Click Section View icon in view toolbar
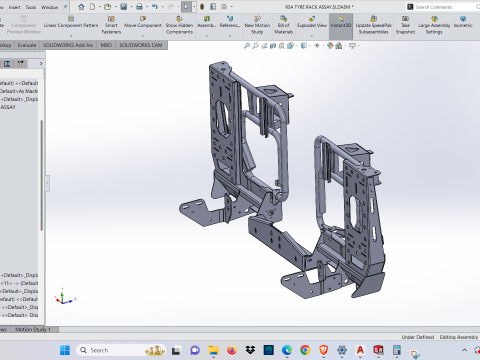 273,46
